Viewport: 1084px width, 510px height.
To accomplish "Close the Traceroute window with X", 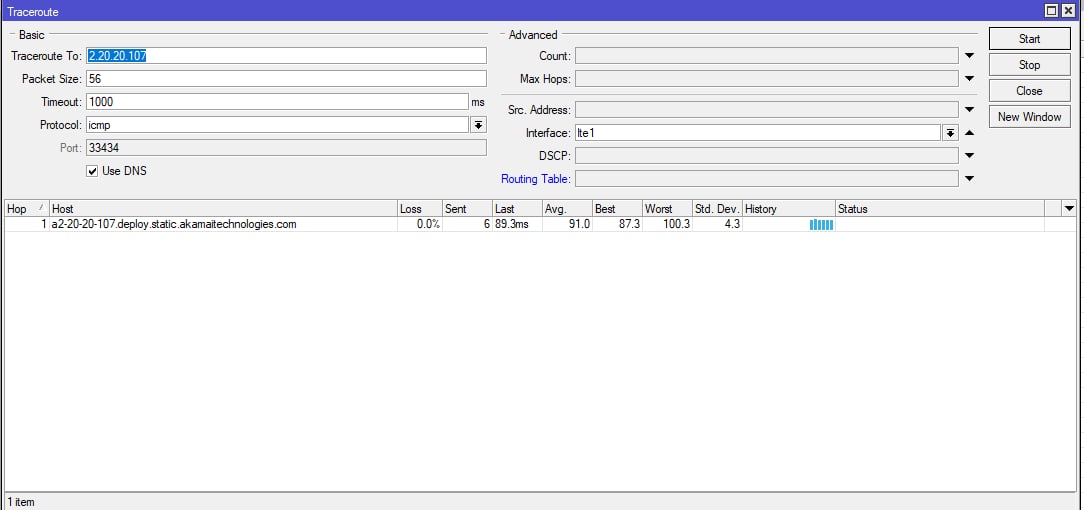I will (1069, 10).
